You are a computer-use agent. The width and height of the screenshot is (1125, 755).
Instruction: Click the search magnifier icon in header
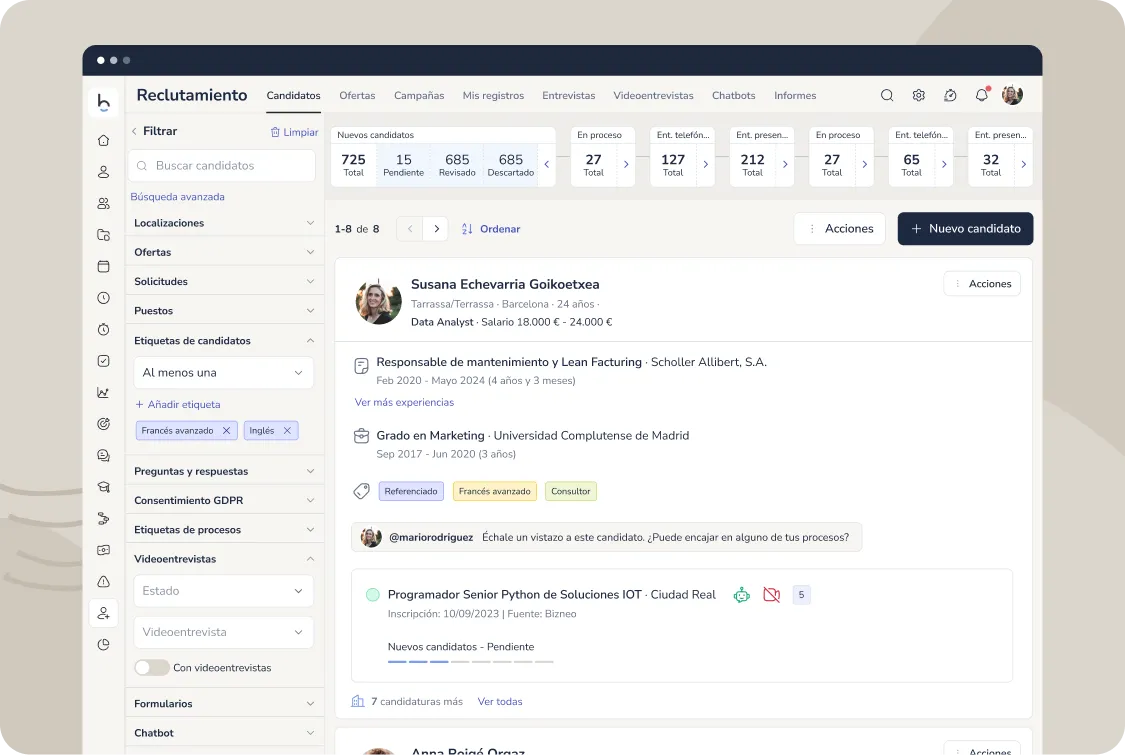point(887,96)
